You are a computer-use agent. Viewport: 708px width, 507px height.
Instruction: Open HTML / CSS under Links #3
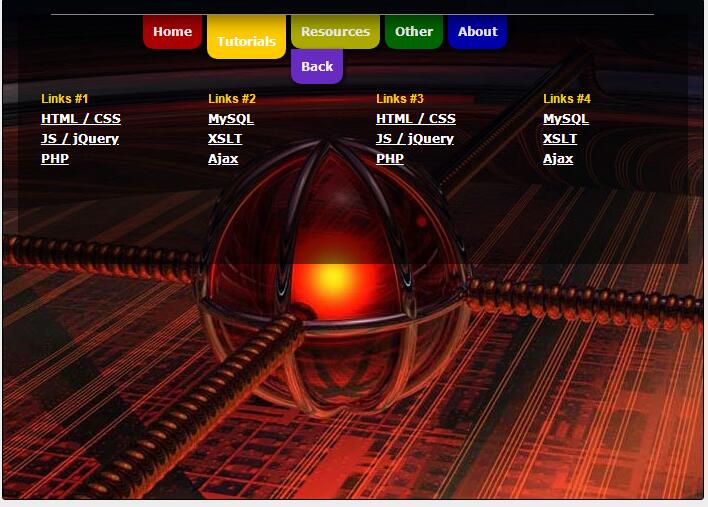pyautogui.click(x=416, y=119)
